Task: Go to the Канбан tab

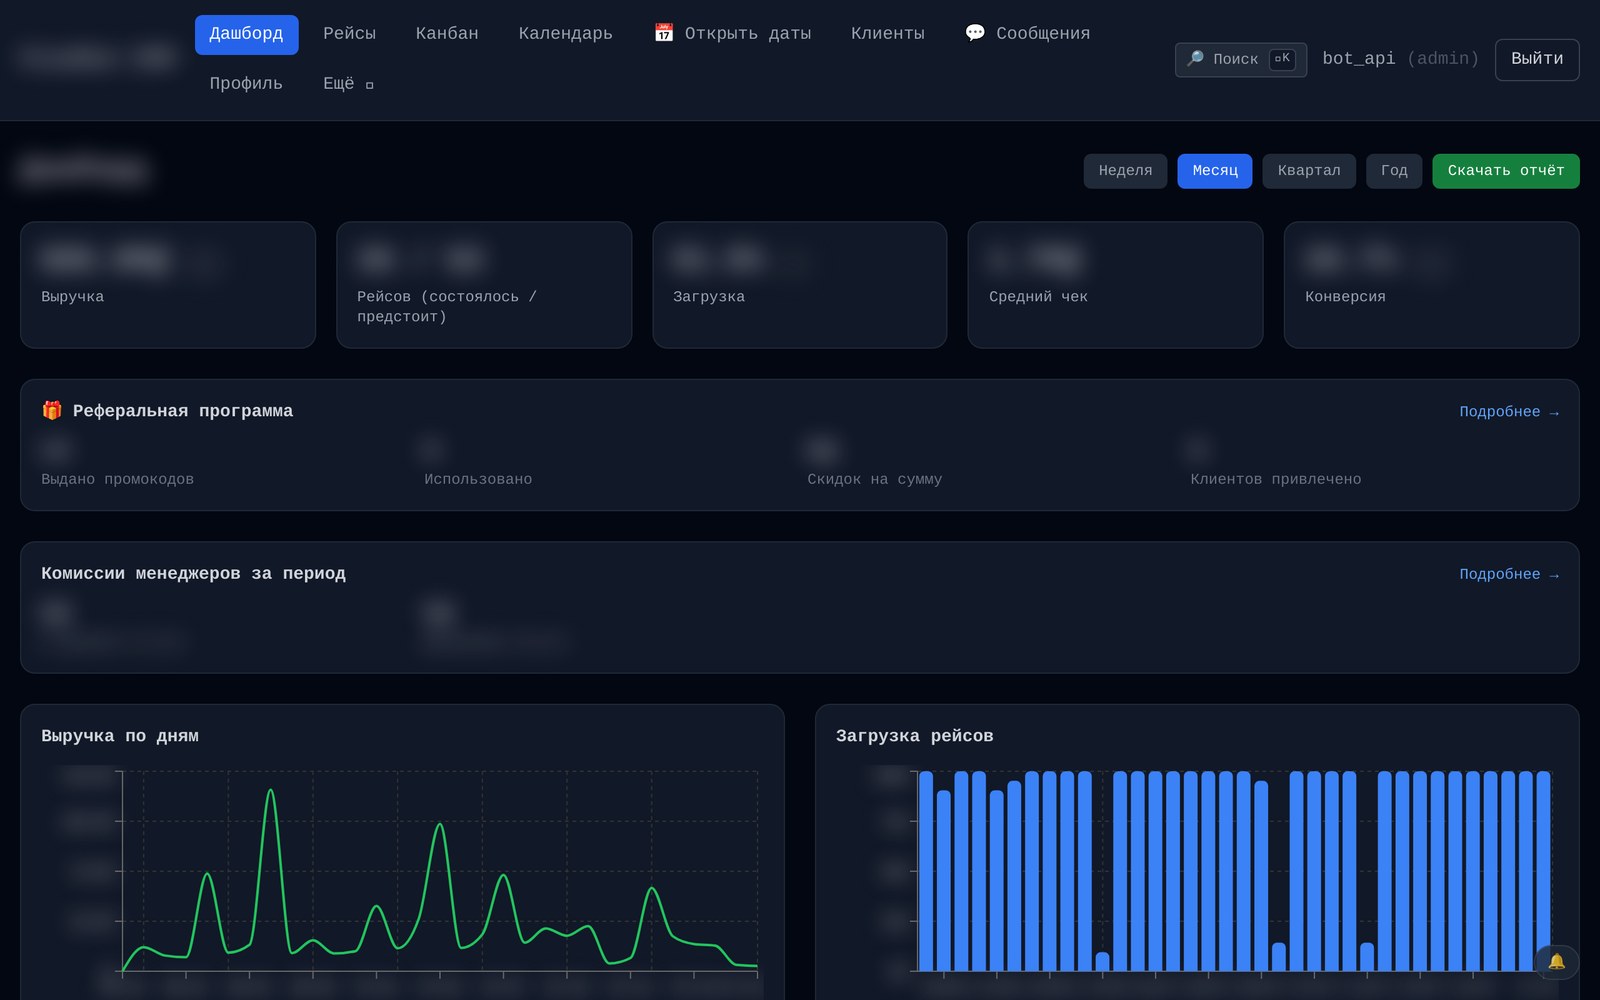Action: [x=447, y=34]
